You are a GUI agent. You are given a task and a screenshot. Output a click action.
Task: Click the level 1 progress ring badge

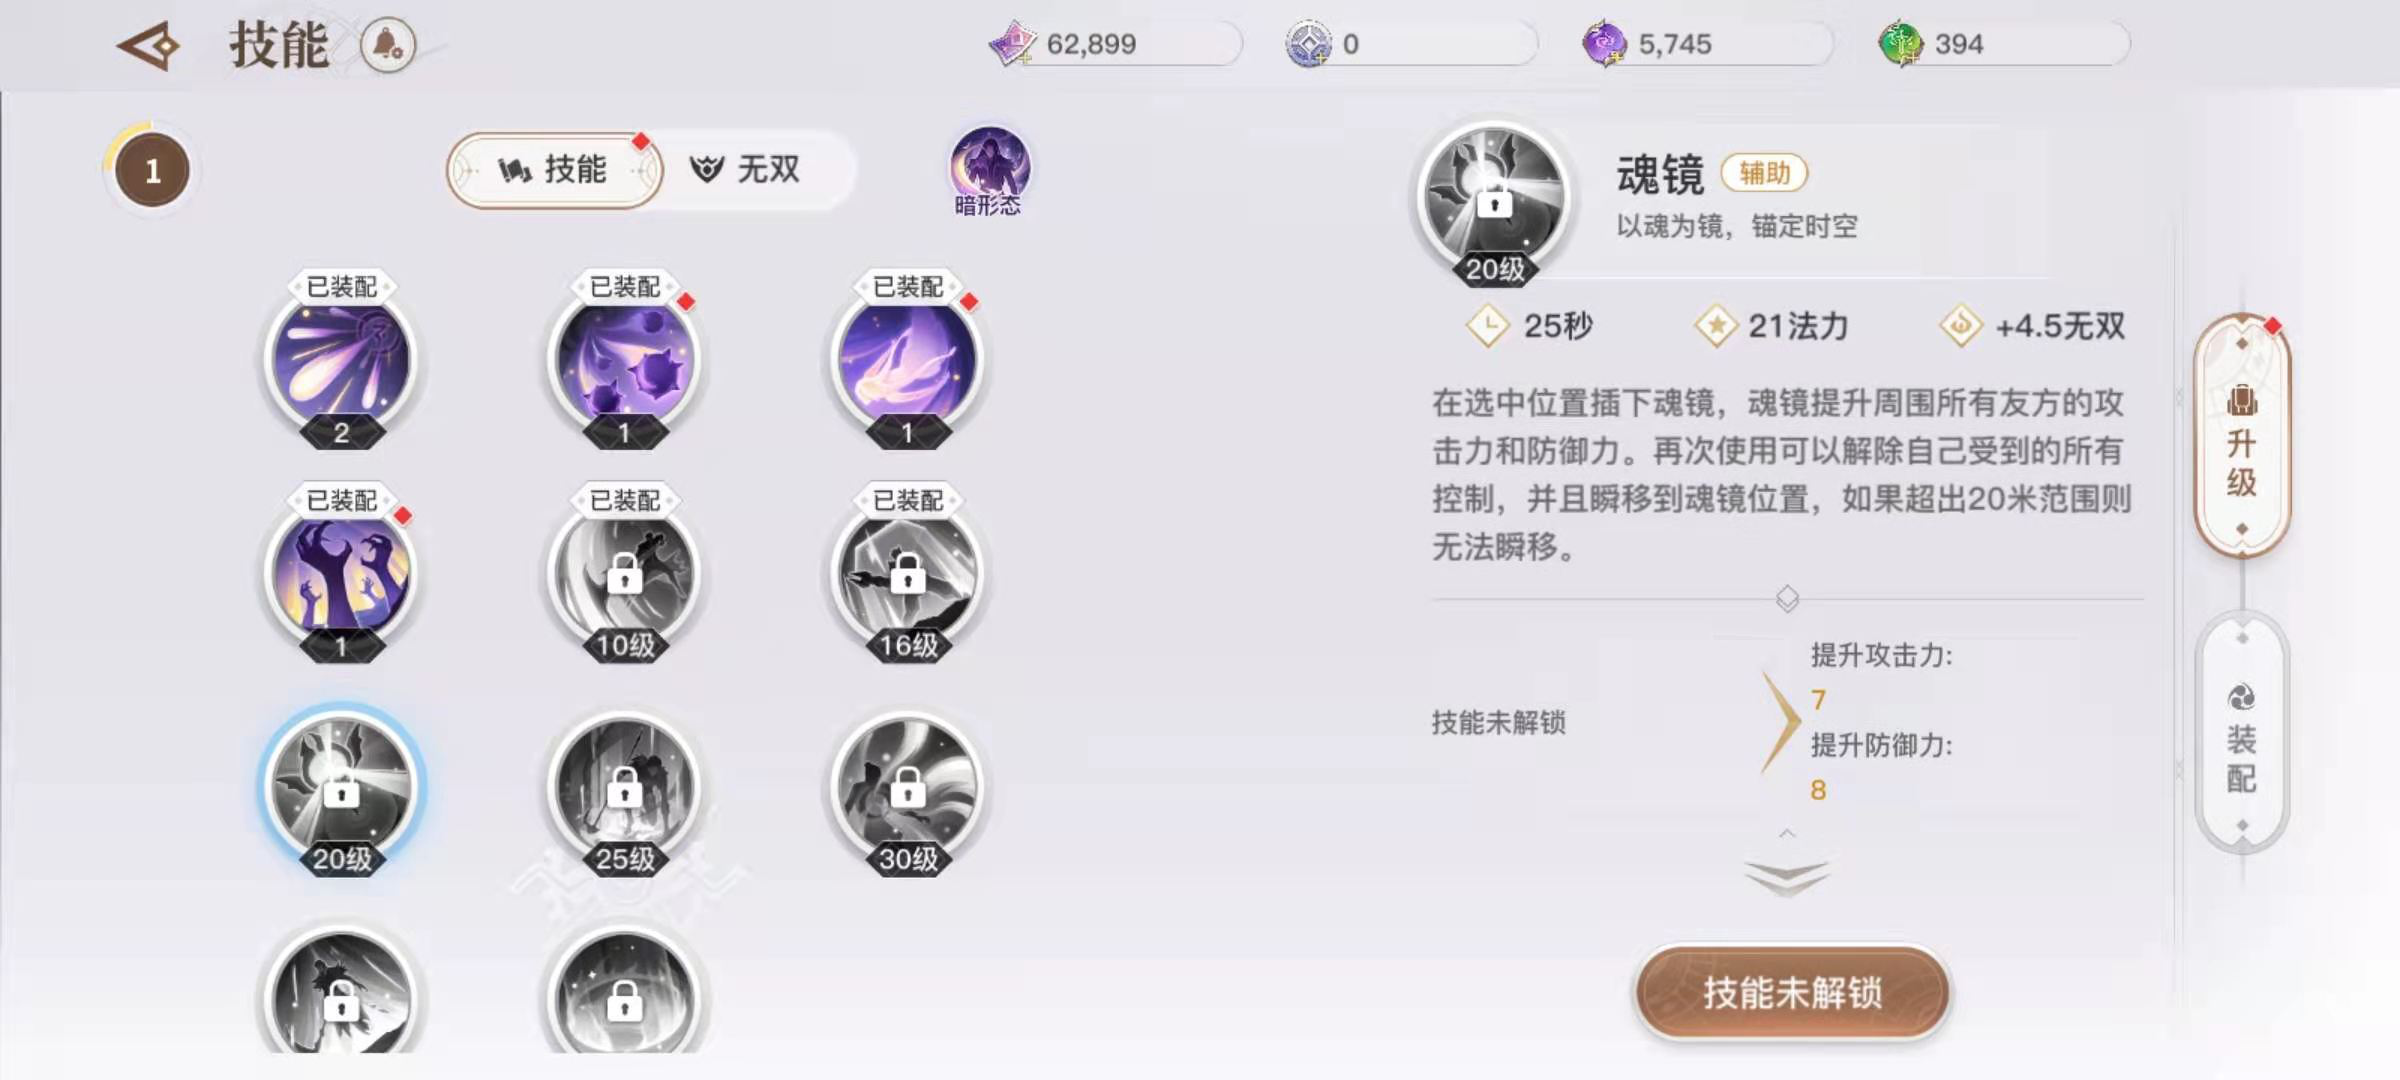click(x=151, y=171)
